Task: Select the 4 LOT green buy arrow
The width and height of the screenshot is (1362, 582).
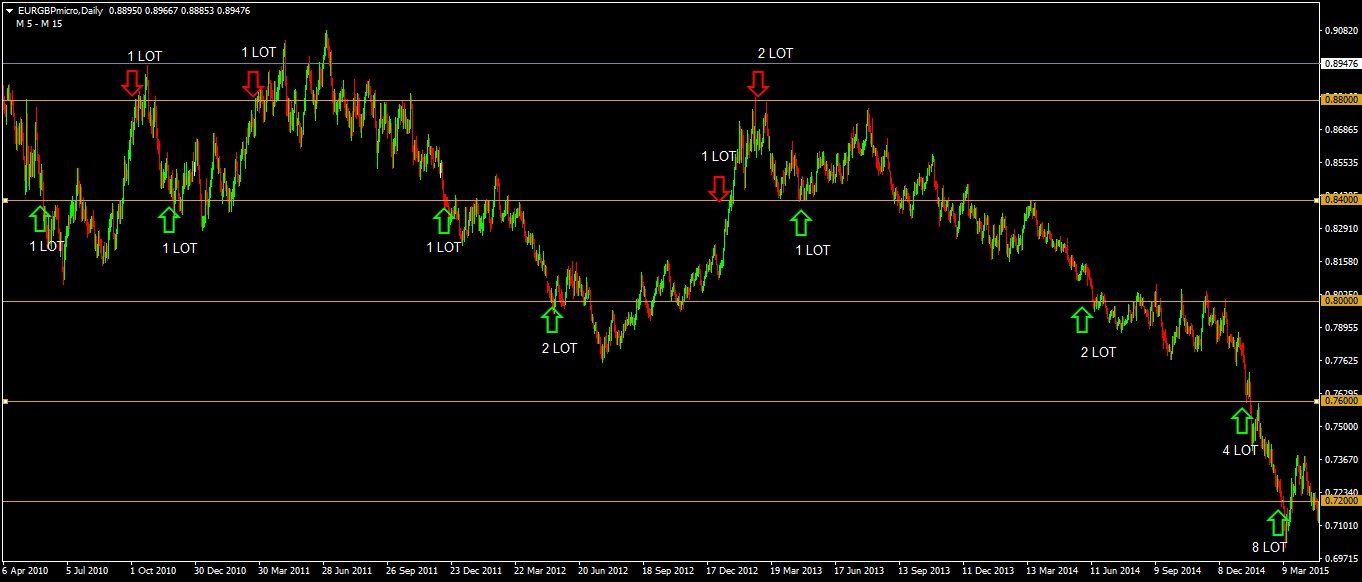Action: 1243,419
